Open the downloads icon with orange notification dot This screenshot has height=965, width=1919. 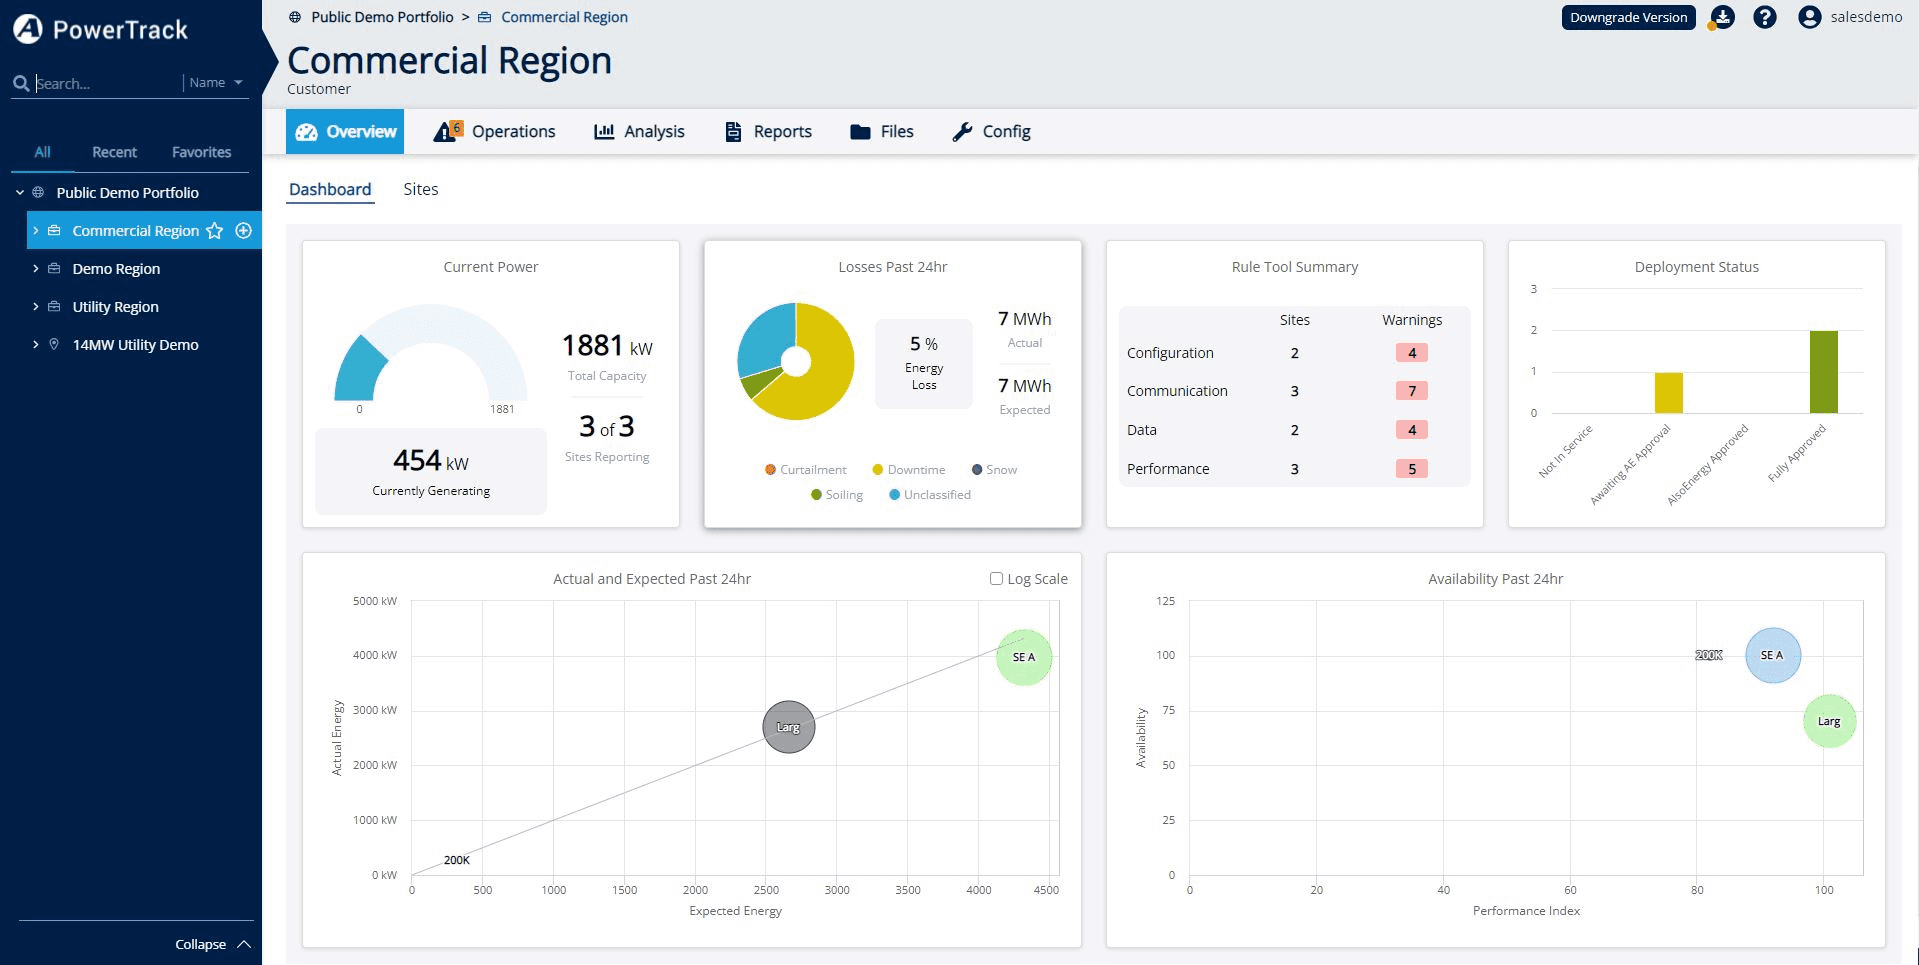point(1723,17)
